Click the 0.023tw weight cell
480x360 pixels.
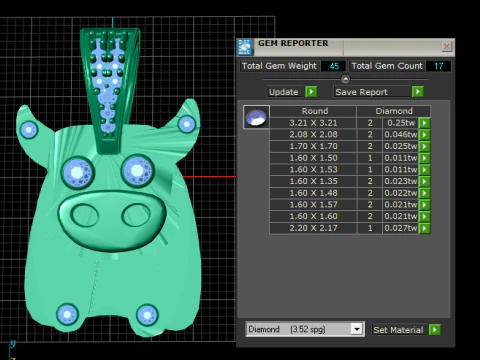pyautogui.click(x=401, y=181)
